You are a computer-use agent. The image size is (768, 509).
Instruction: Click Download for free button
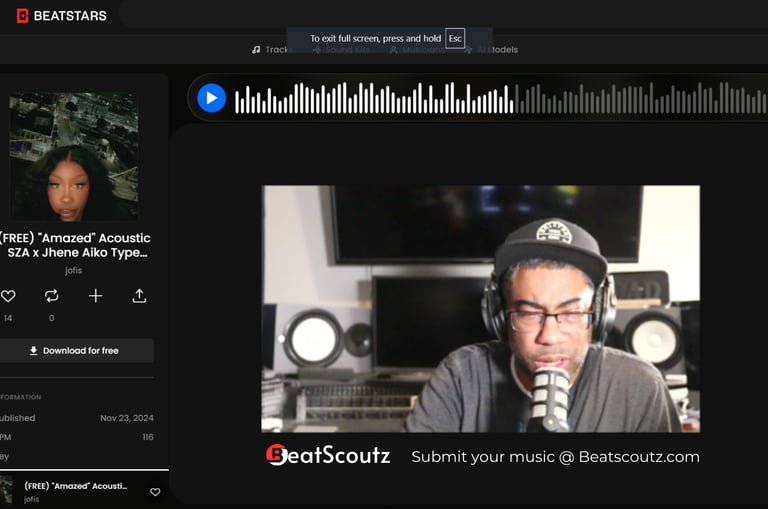[76, 351]
